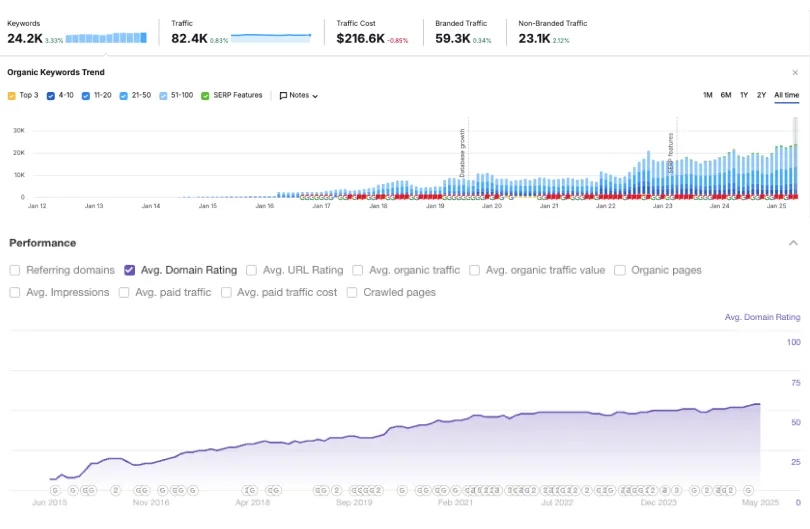Screen dimensions: 810x529
Task: Enable the Crawled pages checkbox
Action: coord(352,292)
